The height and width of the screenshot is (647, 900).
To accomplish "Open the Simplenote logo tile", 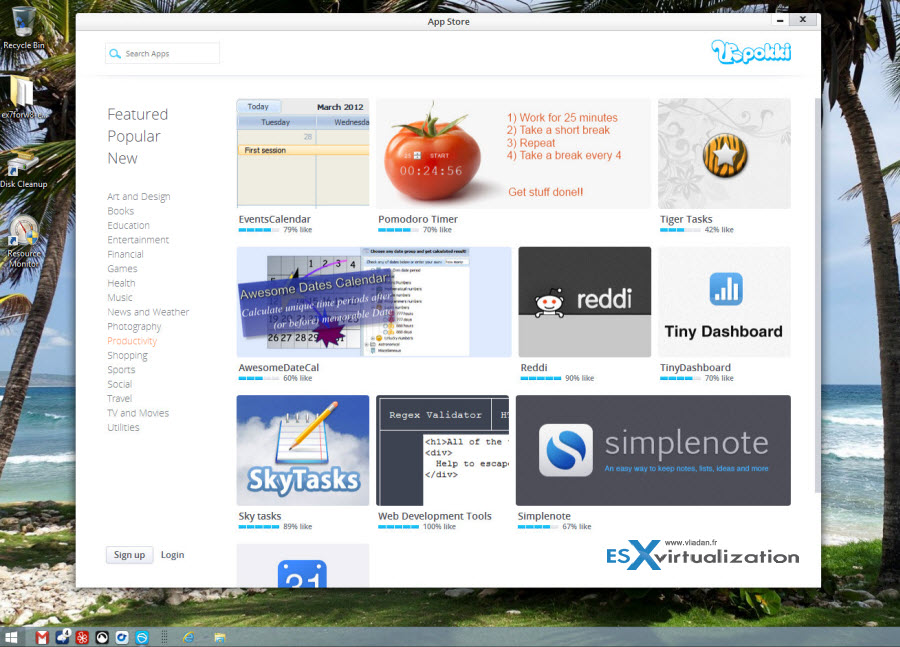I will (x=653, y=450).
